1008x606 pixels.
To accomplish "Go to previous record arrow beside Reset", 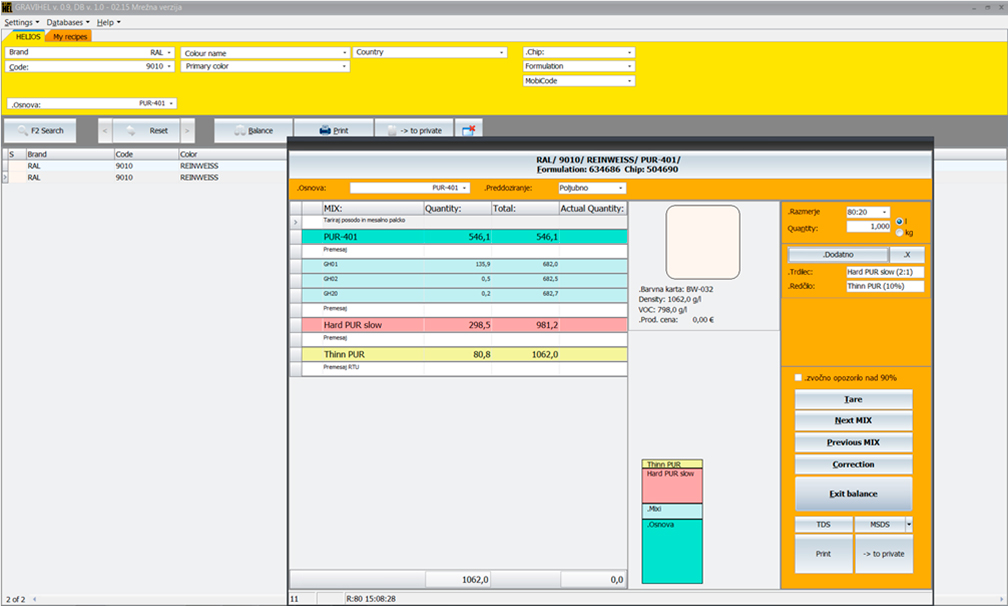I will (105, 130).
